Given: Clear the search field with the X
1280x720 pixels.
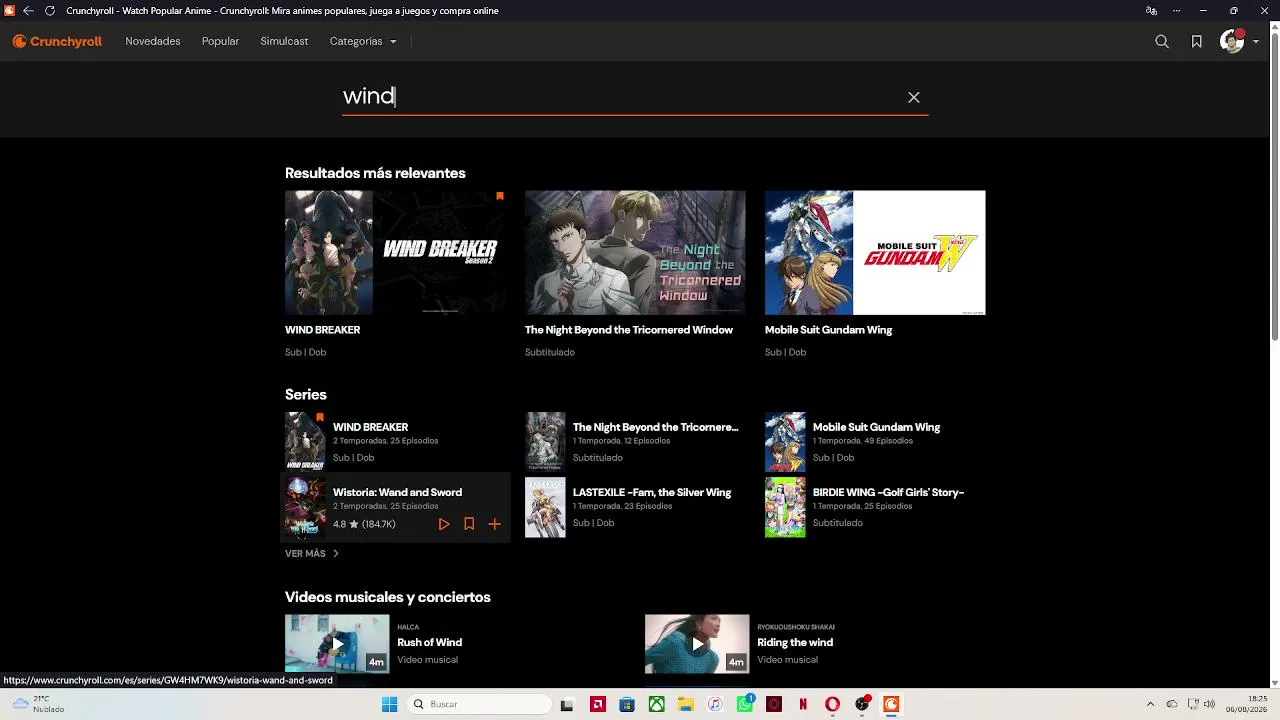Looking at the screenshot, I should [x=913, y=97].
